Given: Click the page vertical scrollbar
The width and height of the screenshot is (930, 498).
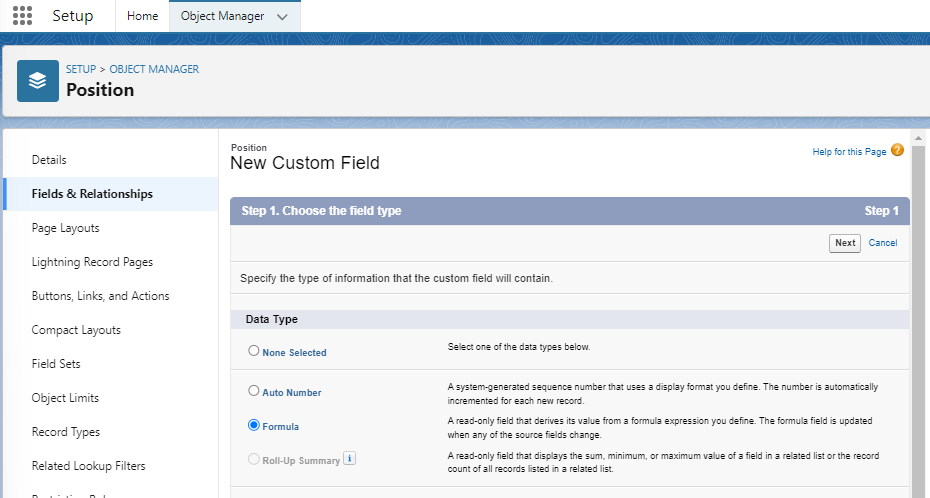Looking at the screenshot, I should point(920,320).
